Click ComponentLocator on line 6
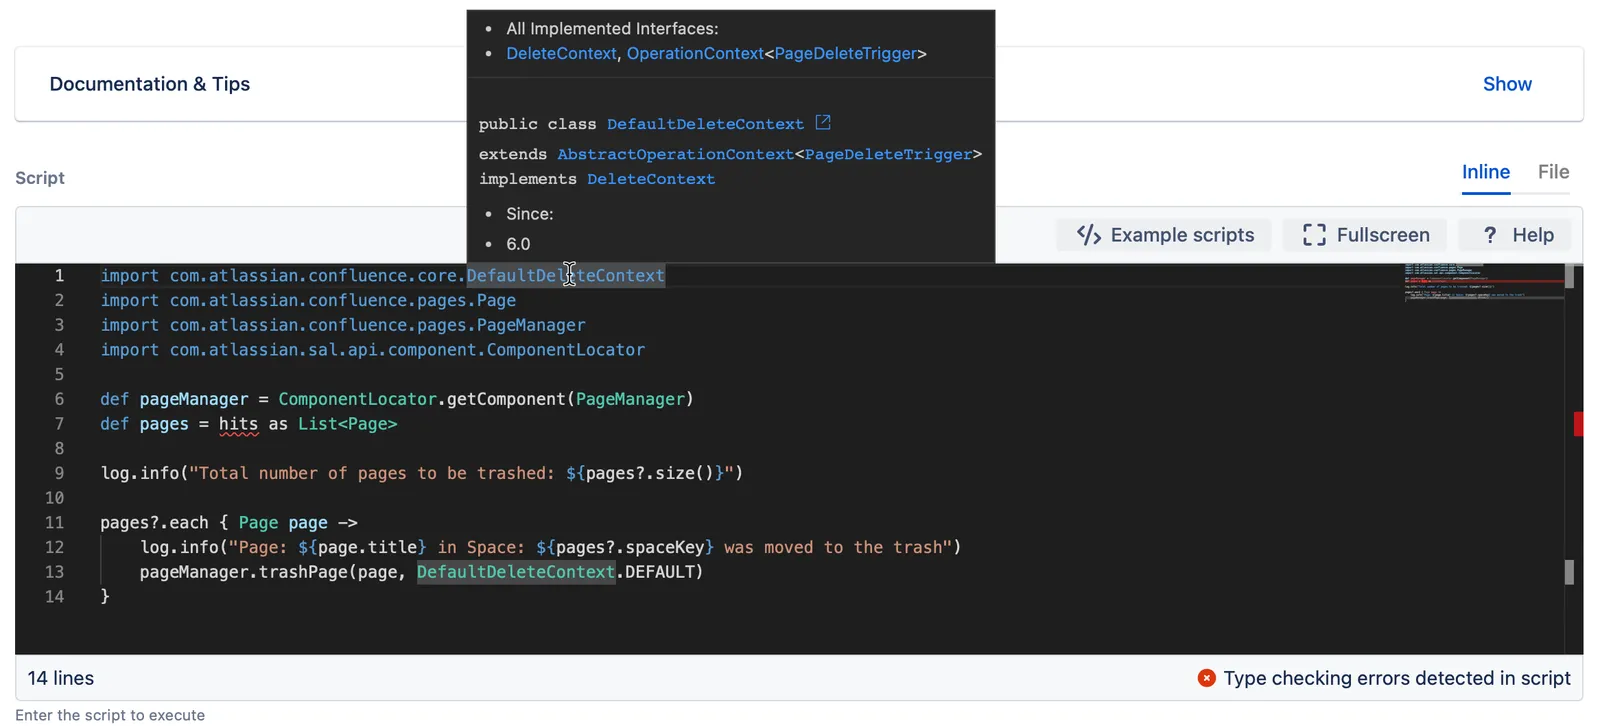Image resolution: width=1600 pixels, height=726 pixels. coord(357,399)
